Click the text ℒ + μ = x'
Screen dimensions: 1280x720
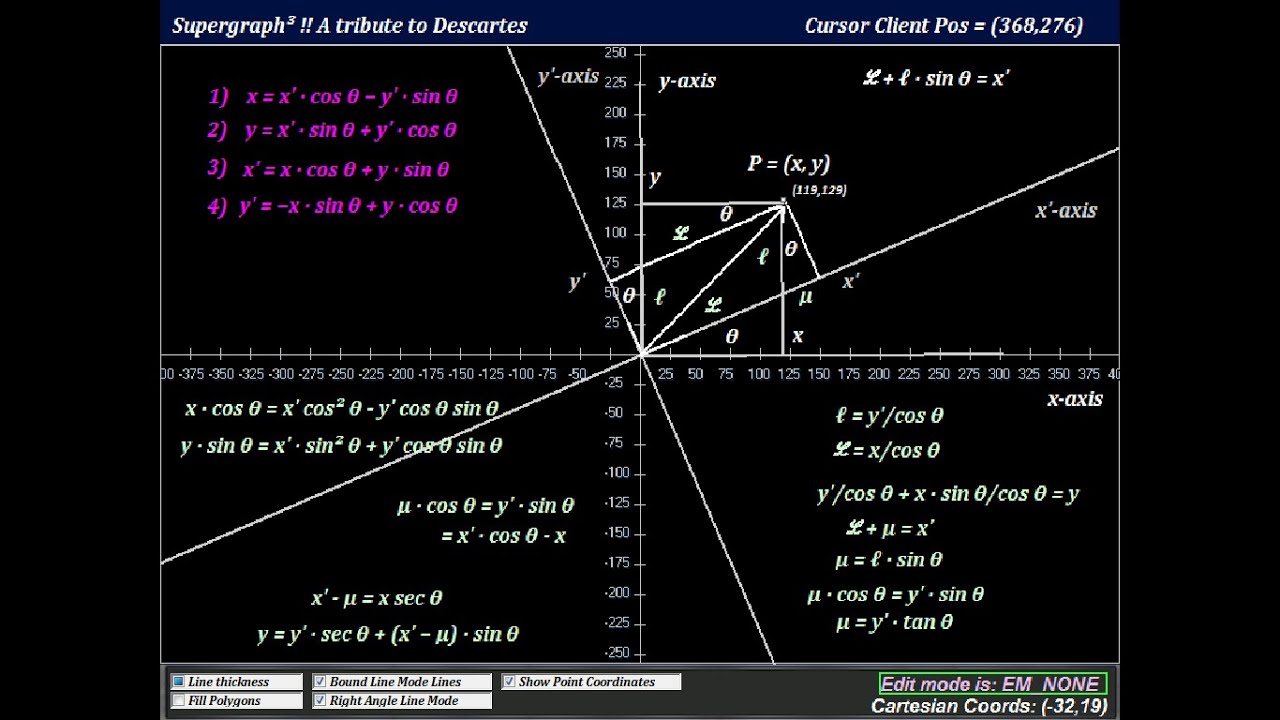(890, 527)
